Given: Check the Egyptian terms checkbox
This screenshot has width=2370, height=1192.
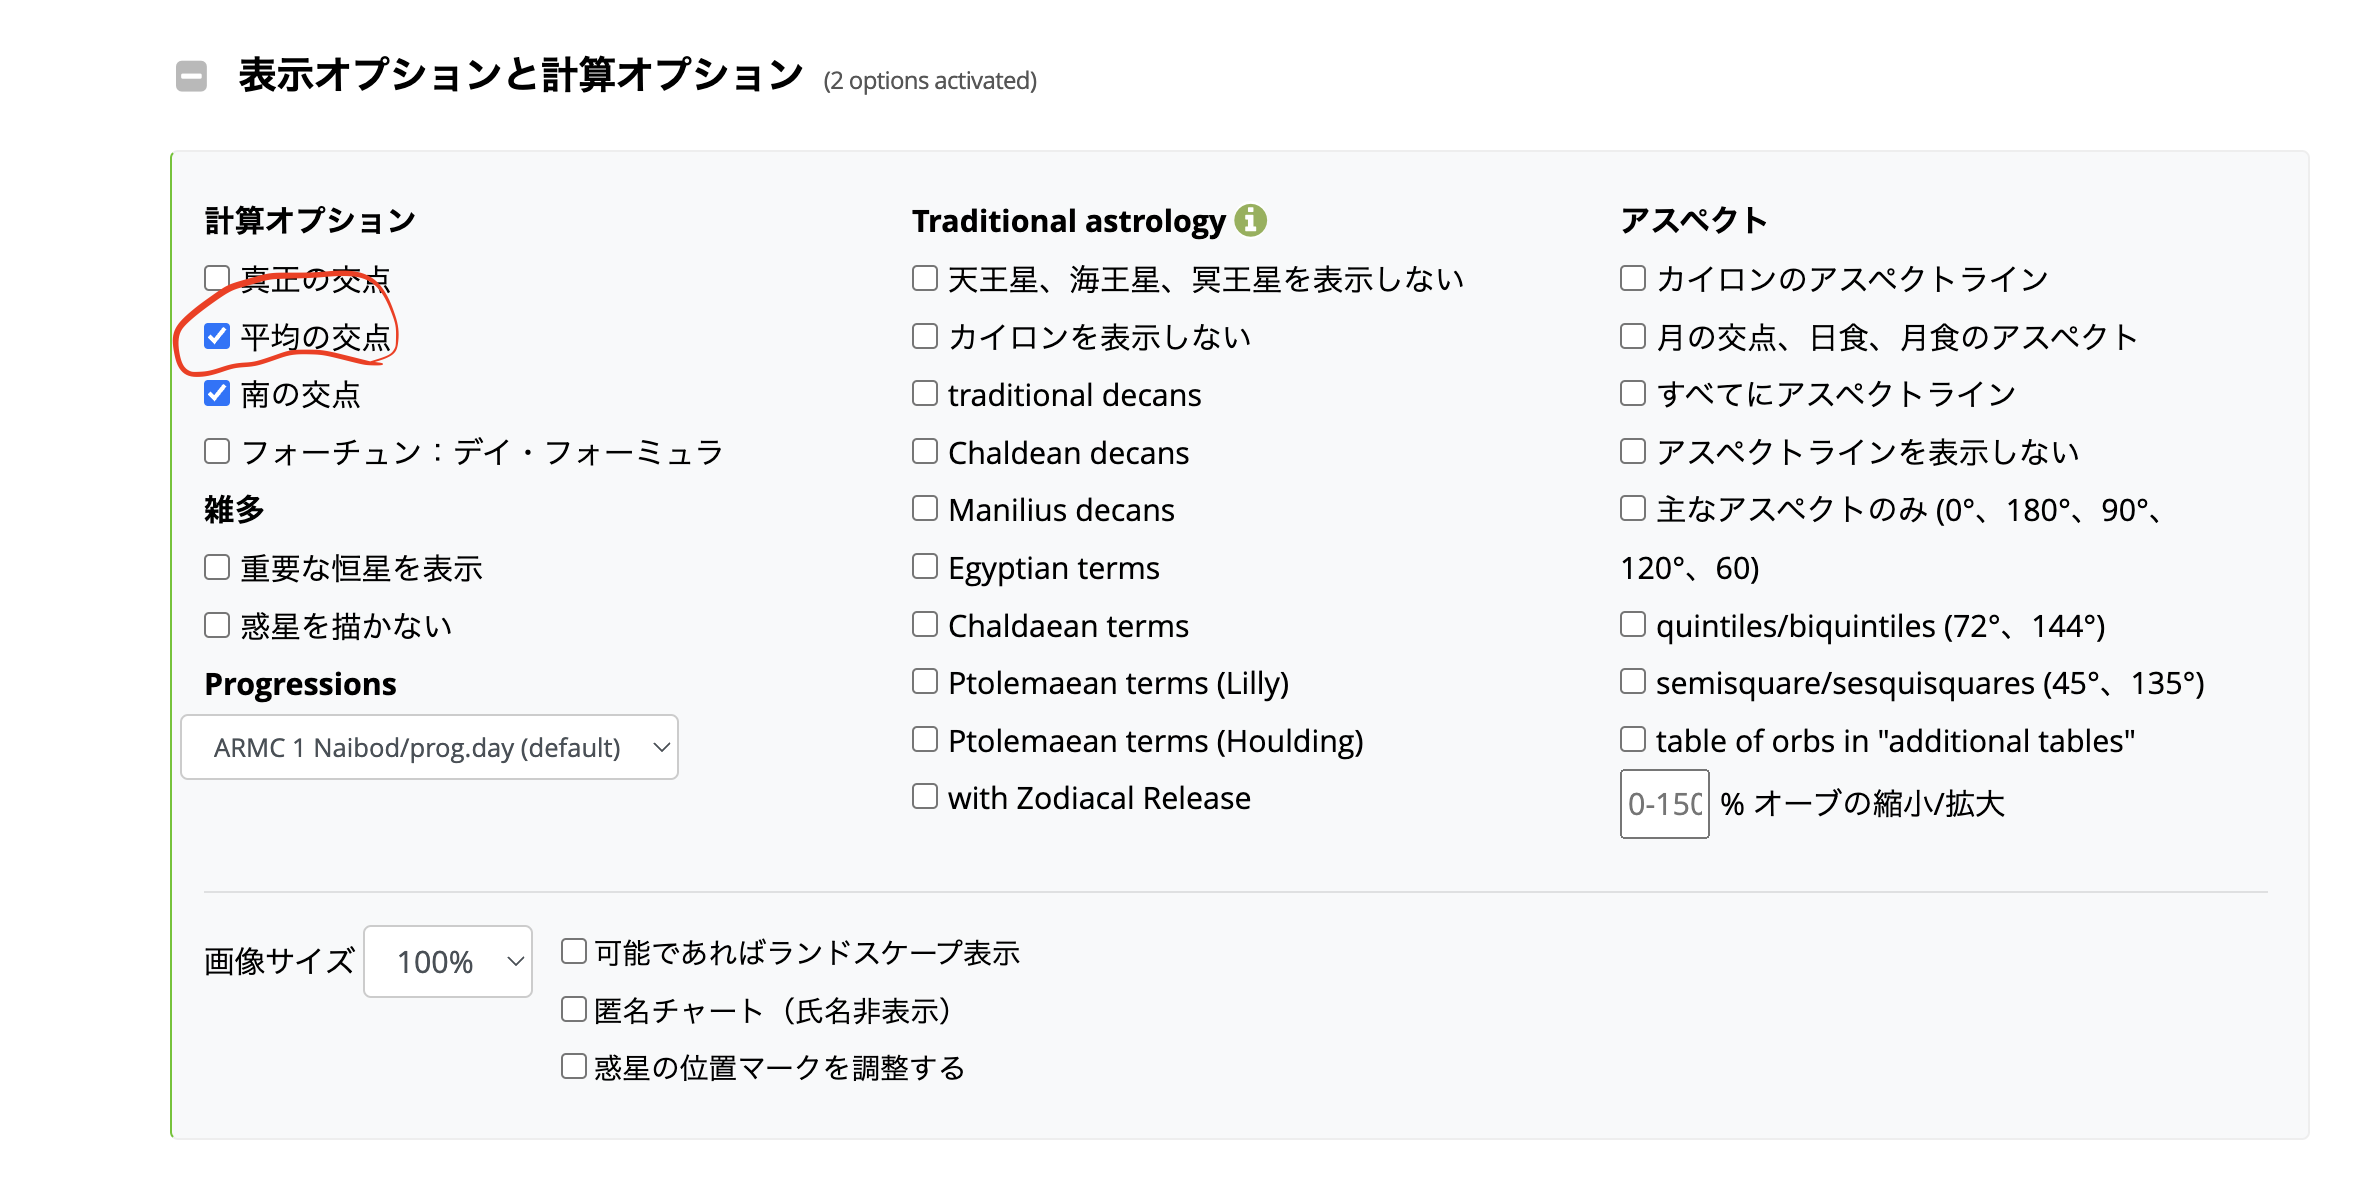Looking at the screenshot, I should pyautogui.click(x=925, y=567).
